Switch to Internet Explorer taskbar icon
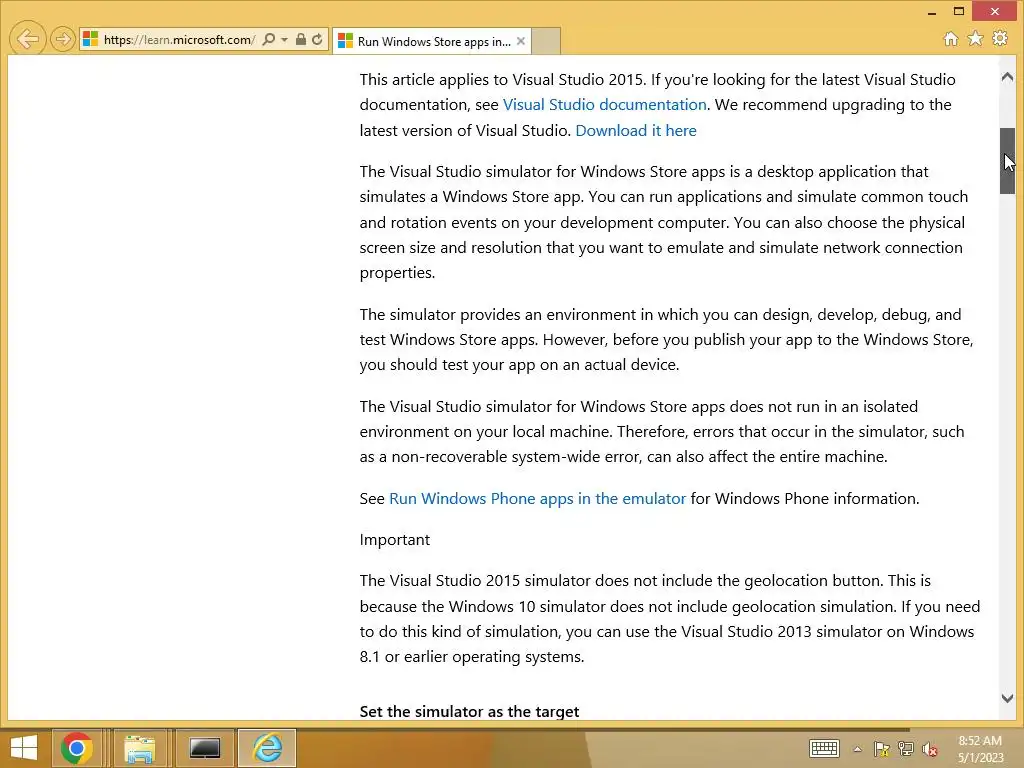This screenshot has width=1024, height=768. click(x=268, y=748)
